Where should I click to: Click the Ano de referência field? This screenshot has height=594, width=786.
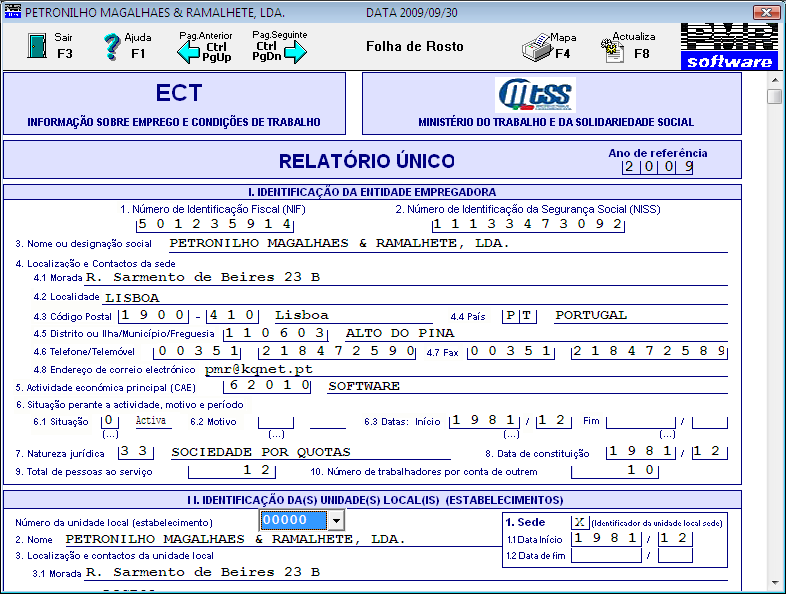[658, 166]
